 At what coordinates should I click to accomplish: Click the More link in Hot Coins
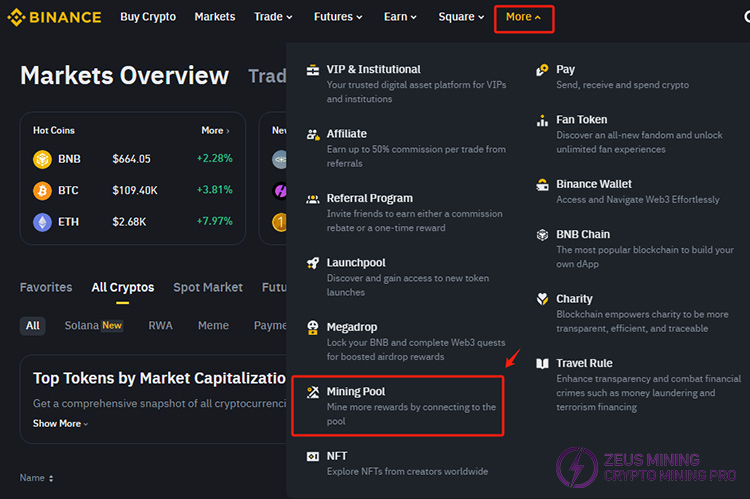tap(214, 131)
